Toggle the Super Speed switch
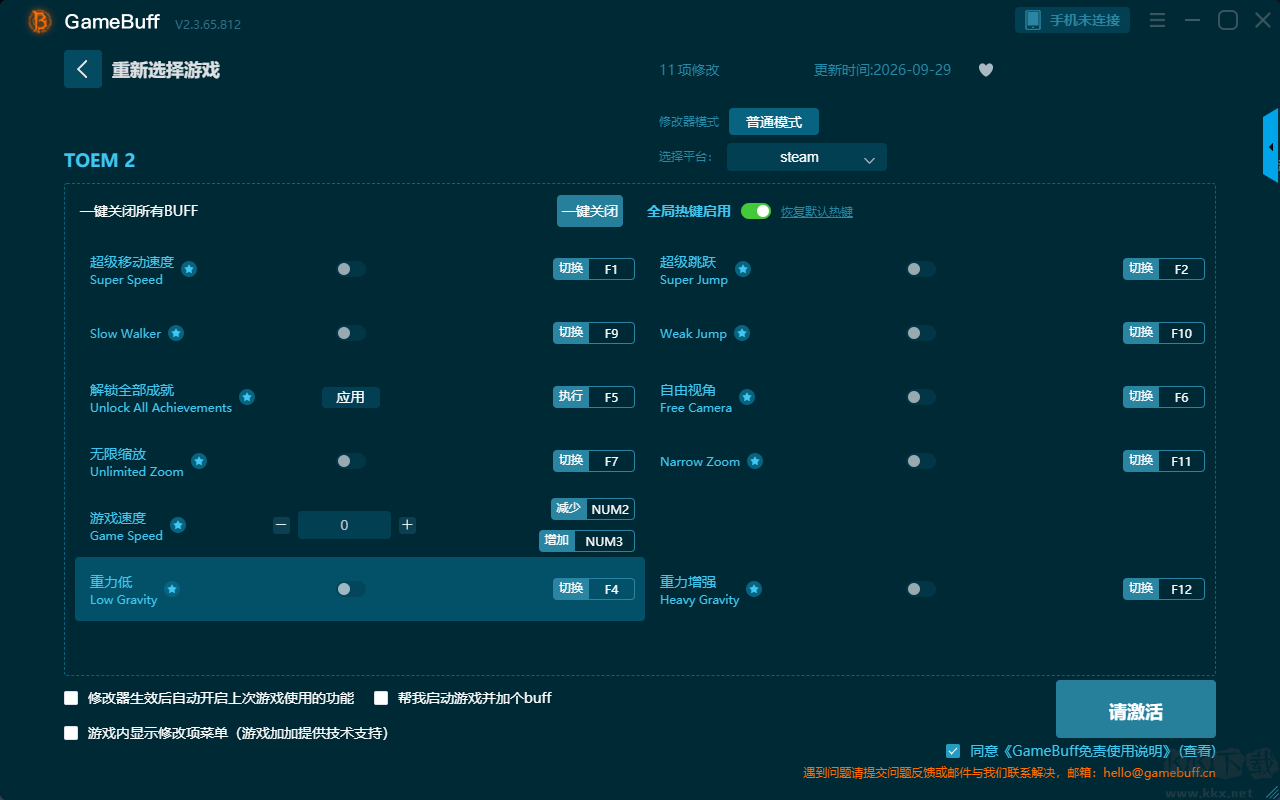The width and height of the screenshot is (1280, 800). coord(351,269)
